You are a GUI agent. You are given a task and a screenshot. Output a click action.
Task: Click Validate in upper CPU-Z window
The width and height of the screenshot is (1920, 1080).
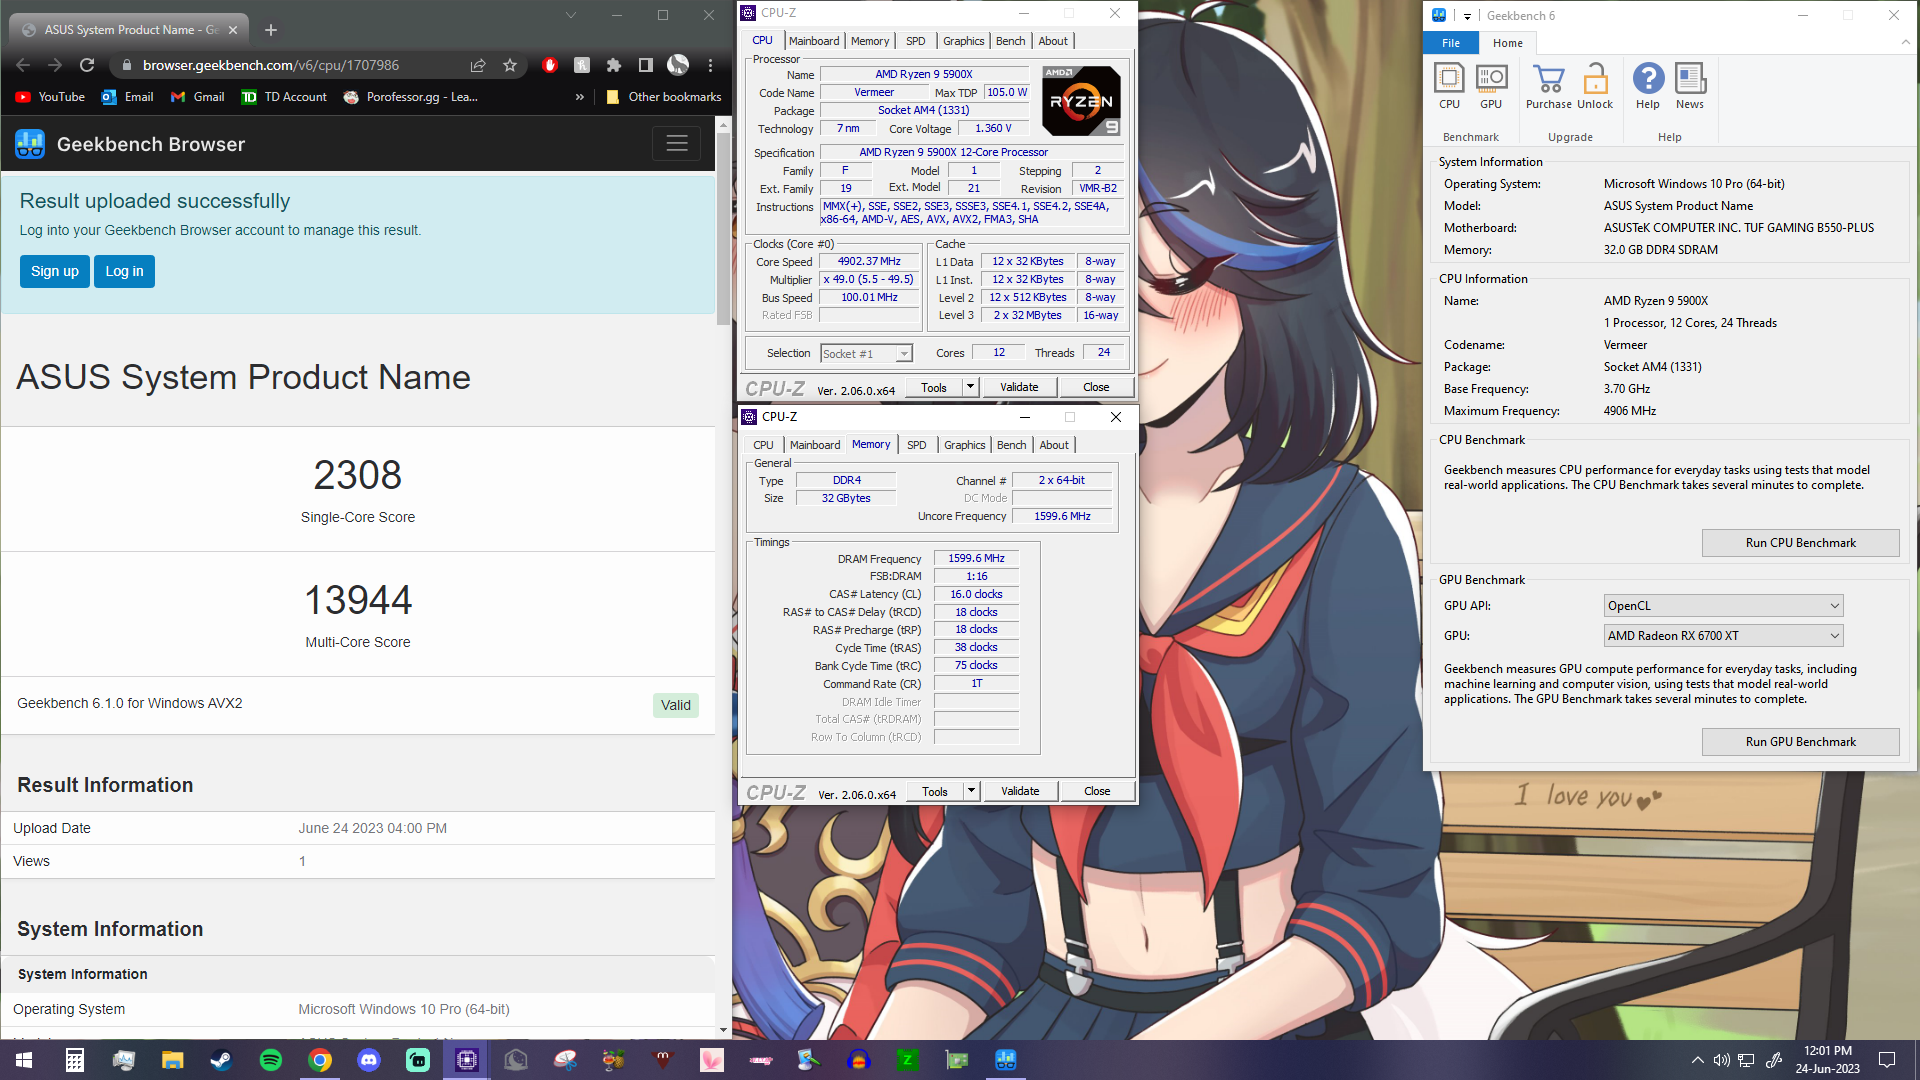(1018, 387)
